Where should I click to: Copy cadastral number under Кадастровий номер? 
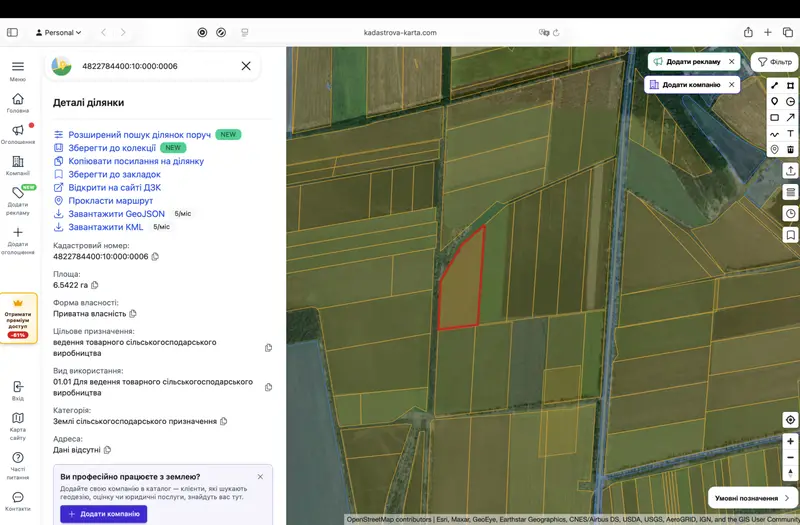click(x=155, y=257)
